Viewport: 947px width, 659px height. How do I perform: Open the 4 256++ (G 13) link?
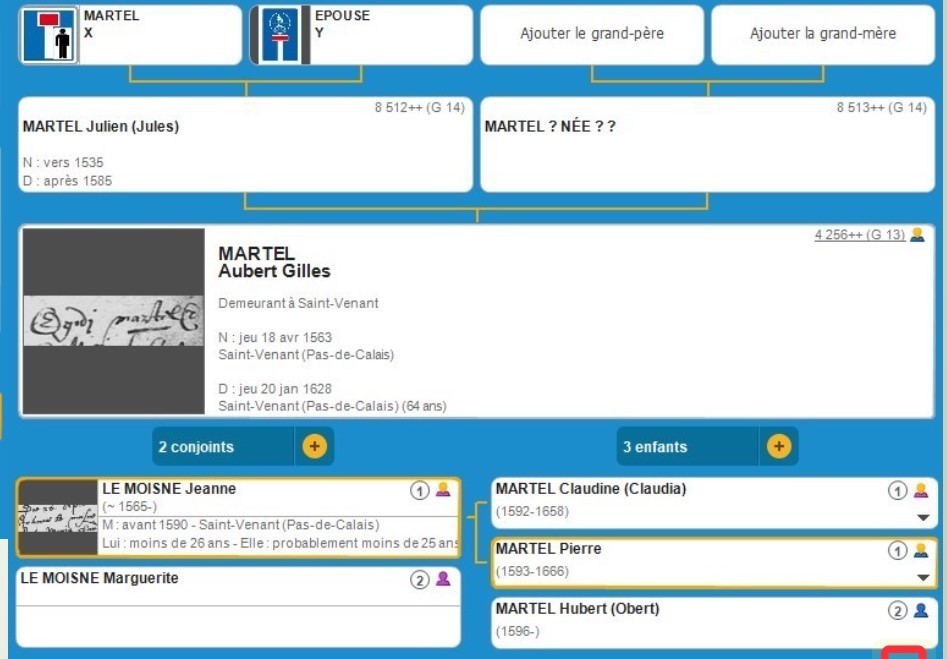click(859, 235)
